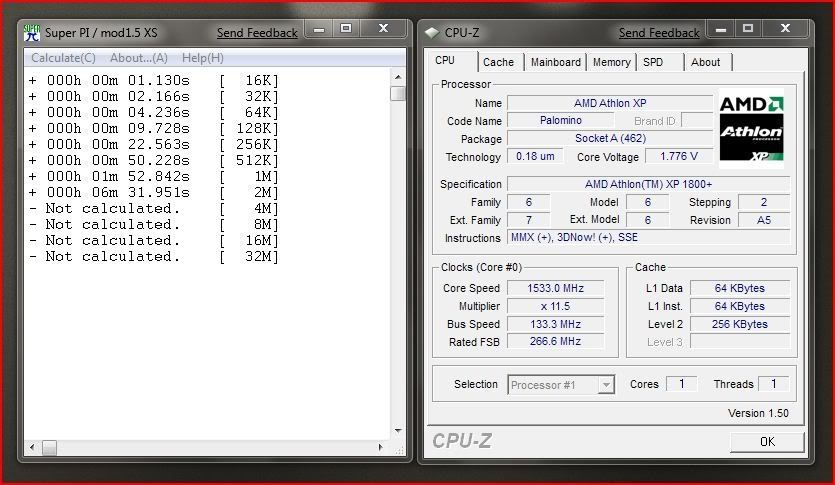Open the Processor #1 selection dropdown
Viewport: 835px width, 485px height.
[561, 384]
